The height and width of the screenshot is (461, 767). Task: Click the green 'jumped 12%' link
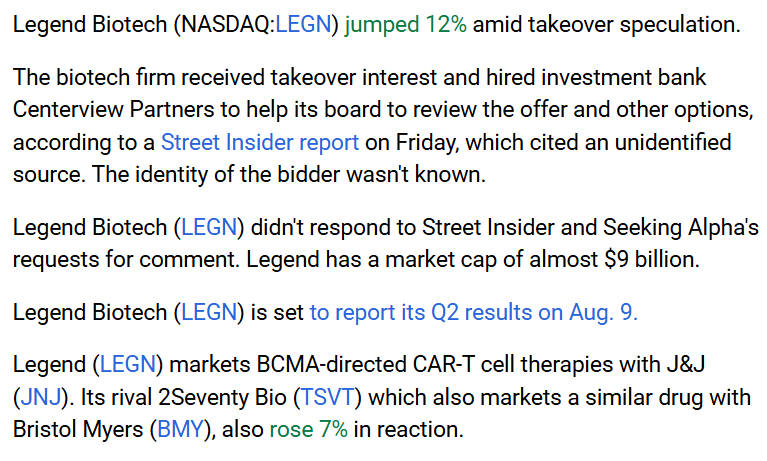point(406,25)
